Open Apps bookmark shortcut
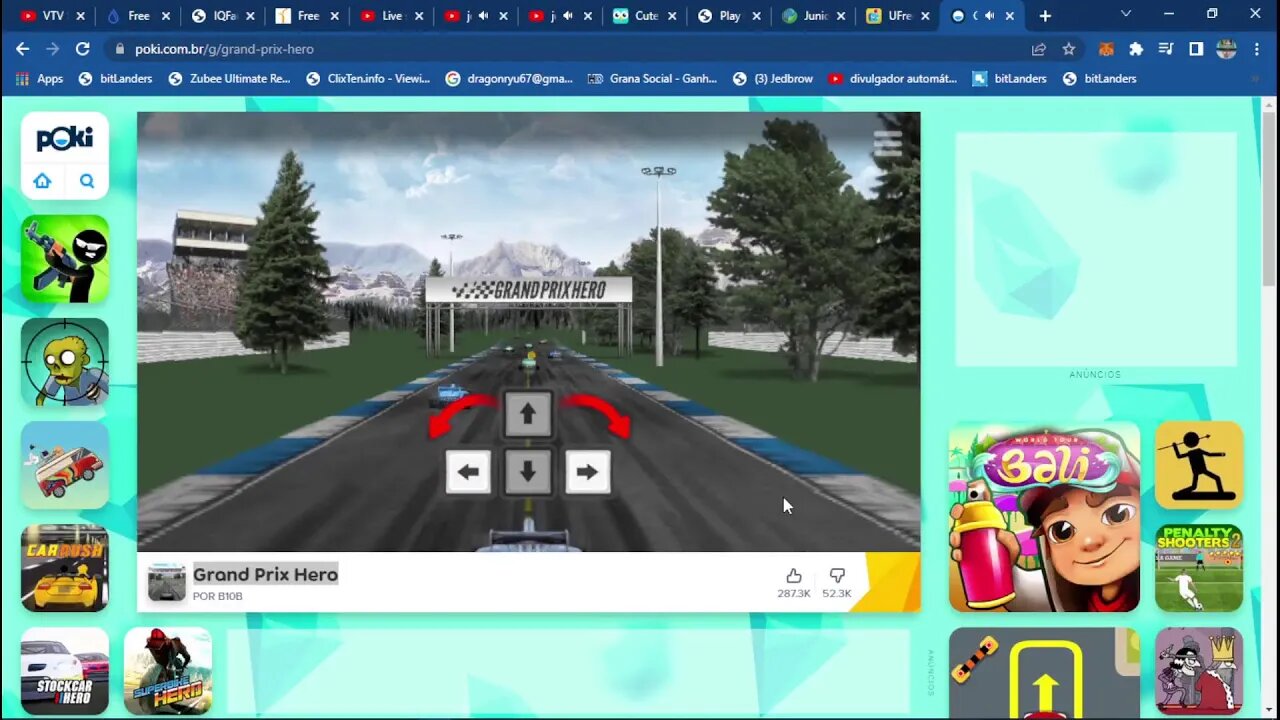Image resolution: width=1280 pixels, height=720 pixels. pyautogui.click(x=39, y=79)
